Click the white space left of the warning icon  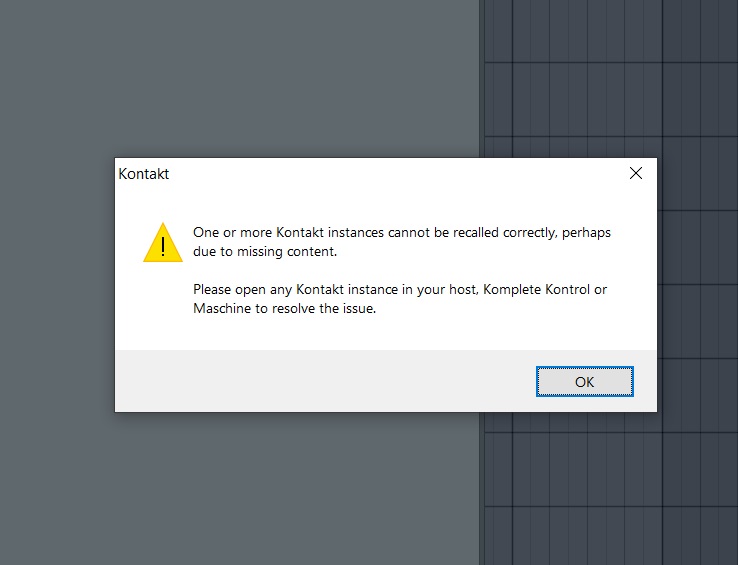(129, 243)
